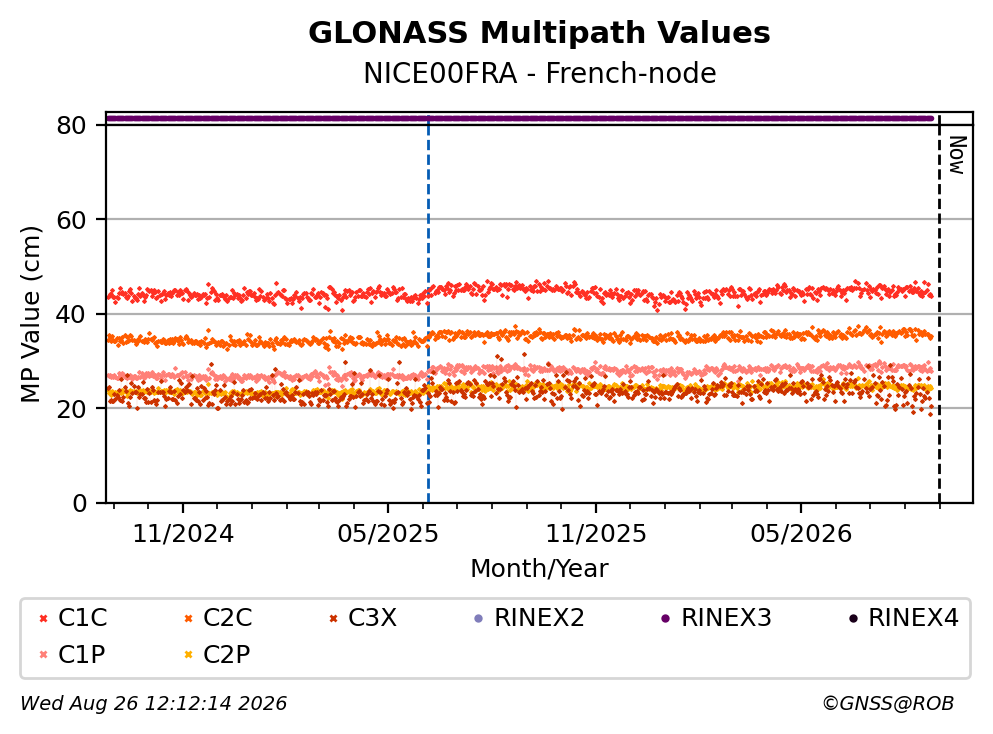Click the C1P legend marker
The width and height of the screenshot is (993, 734).
43,655
